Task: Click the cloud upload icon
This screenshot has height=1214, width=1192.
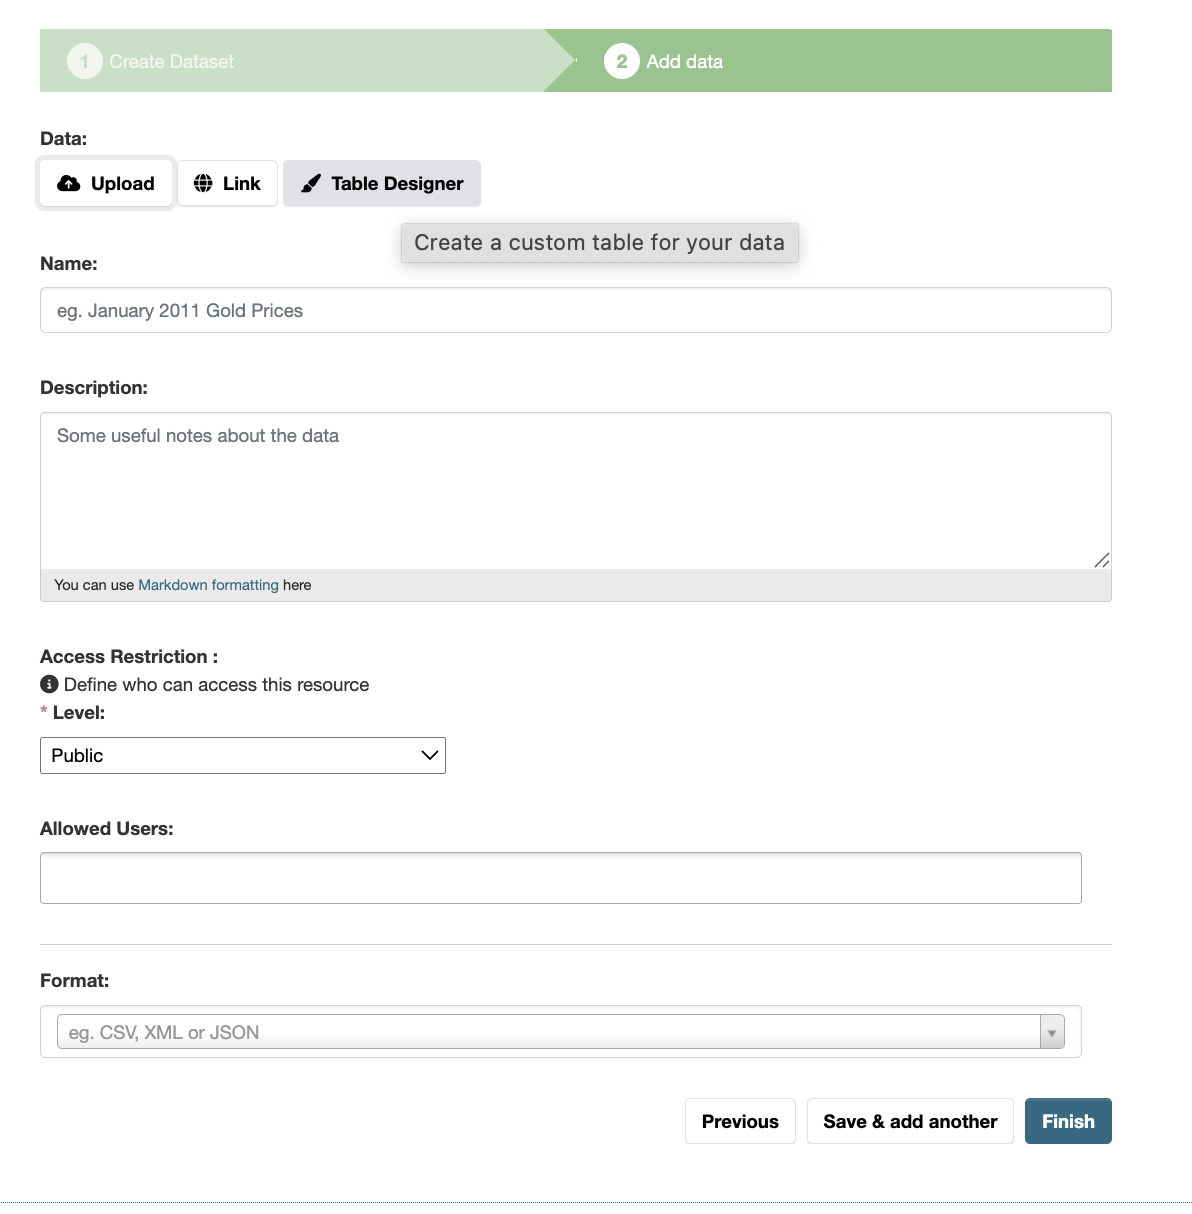Action: [x=69, y=183]
